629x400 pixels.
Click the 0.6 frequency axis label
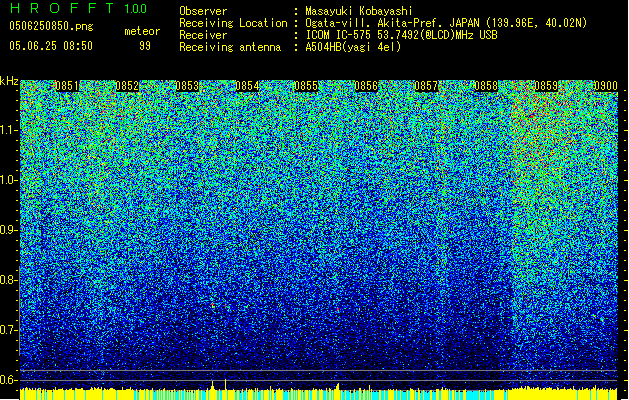(8, 380)
